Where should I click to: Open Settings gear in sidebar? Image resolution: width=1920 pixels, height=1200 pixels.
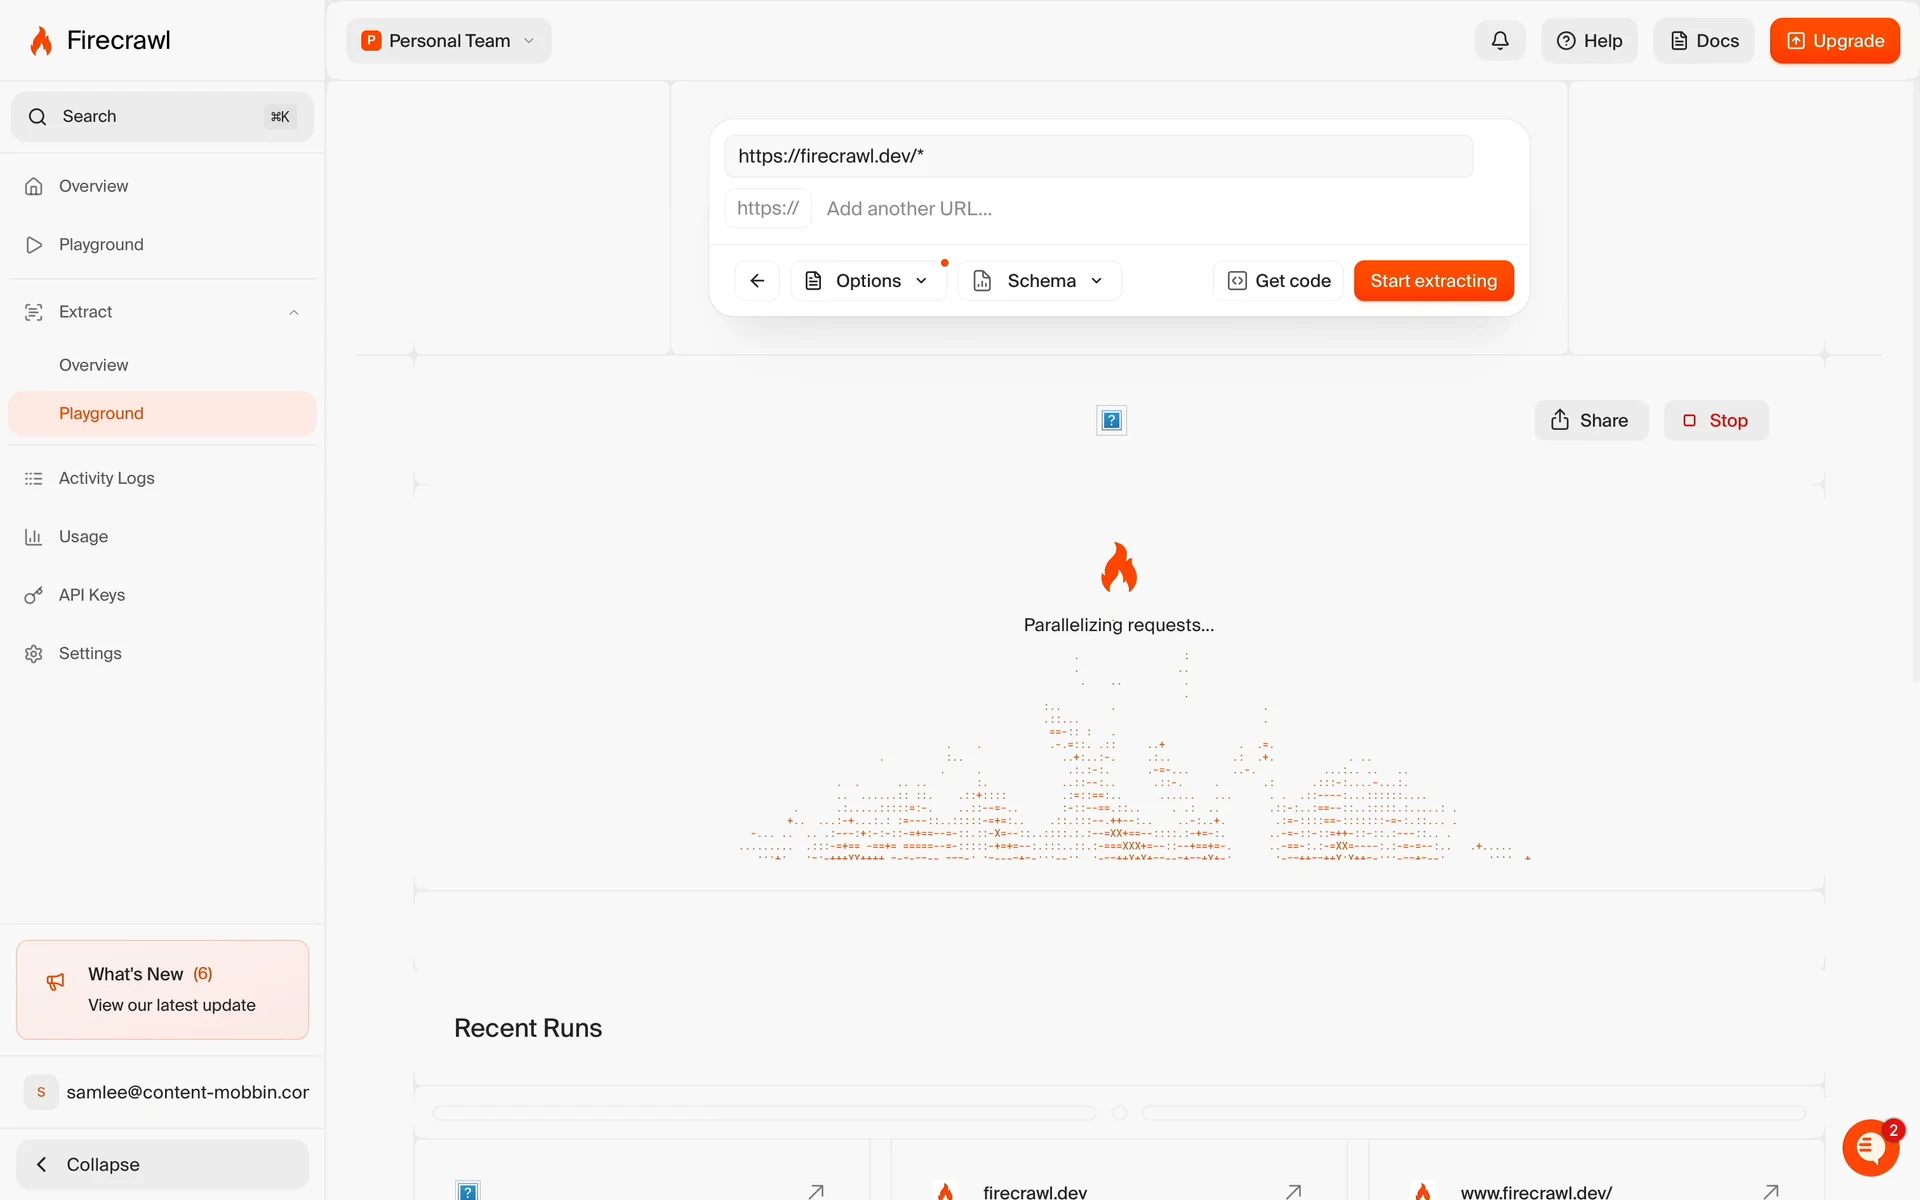90,654
